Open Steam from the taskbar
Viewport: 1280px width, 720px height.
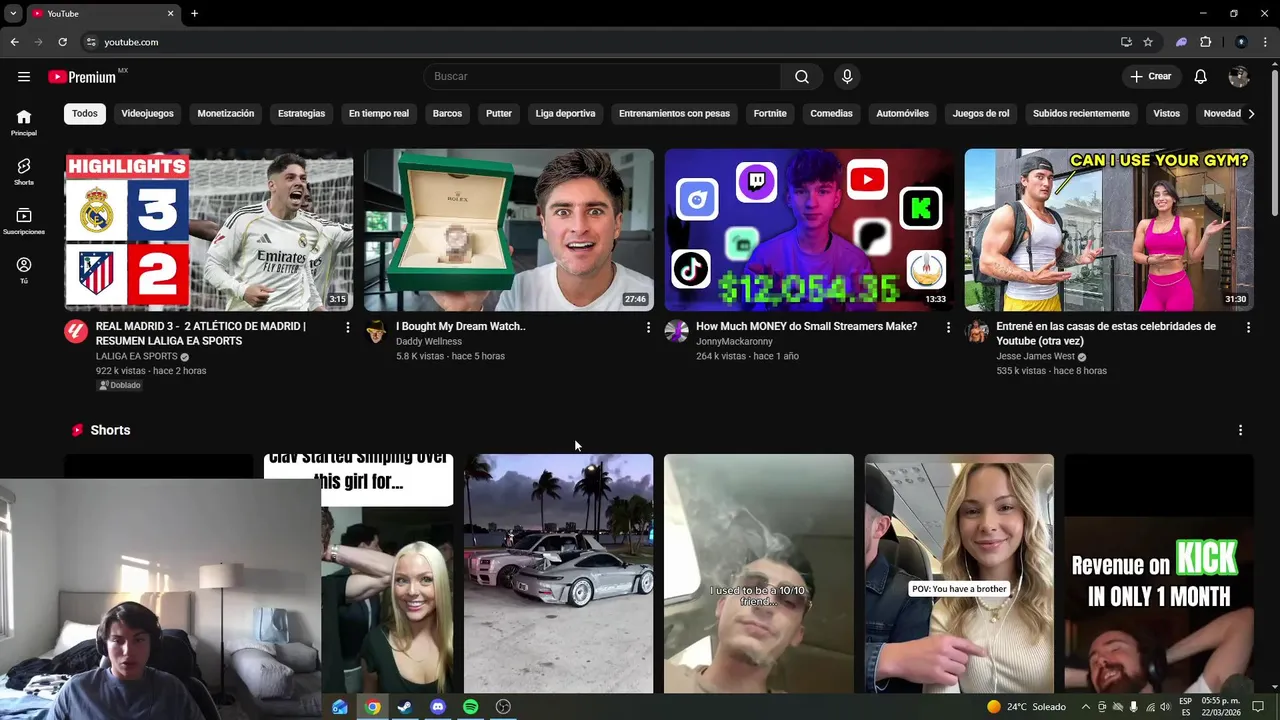click(x=405, y=707)
